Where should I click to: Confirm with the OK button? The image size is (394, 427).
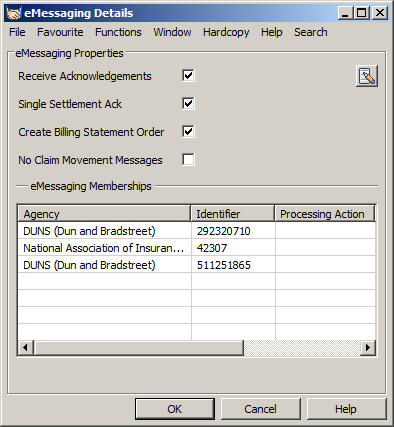175,409
